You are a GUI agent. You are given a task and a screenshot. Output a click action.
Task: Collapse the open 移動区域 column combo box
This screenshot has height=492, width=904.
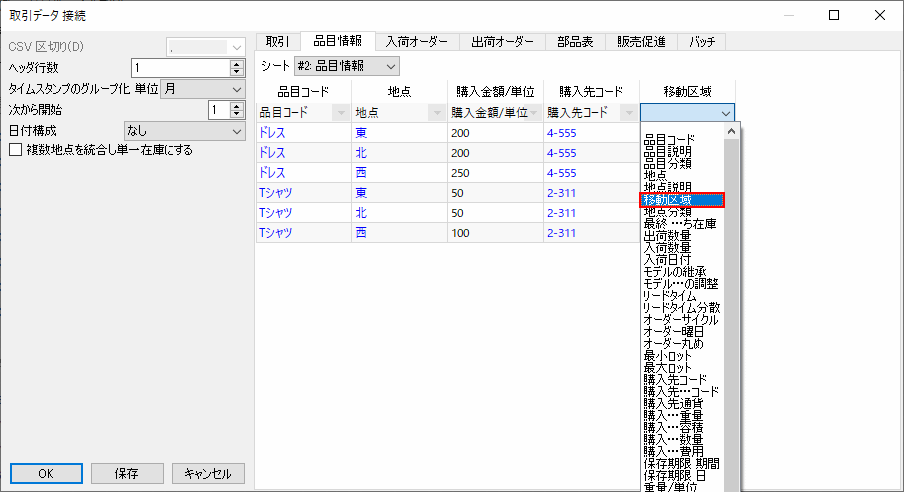(726, 113)
